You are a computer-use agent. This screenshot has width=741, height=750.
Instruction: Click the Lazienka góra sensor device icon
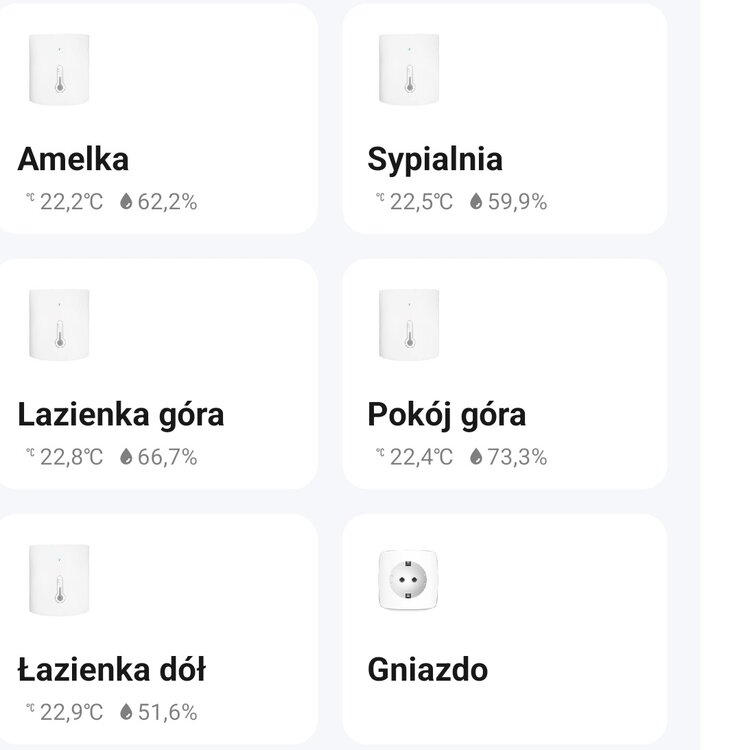[x=59, y=325]
